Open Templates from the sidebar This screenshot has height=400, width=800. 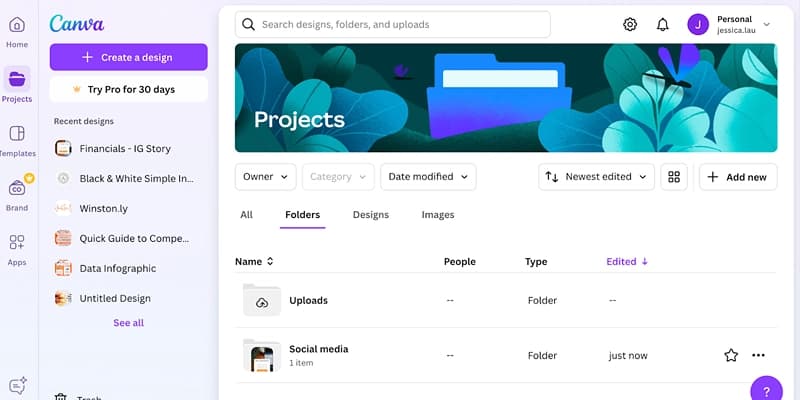[x=17, y=141]
